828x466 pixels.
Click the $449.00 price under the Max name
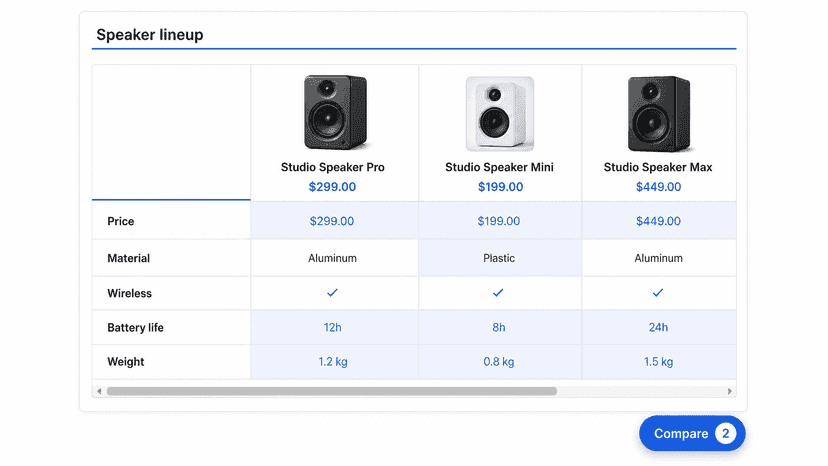[x=658, y=187]
